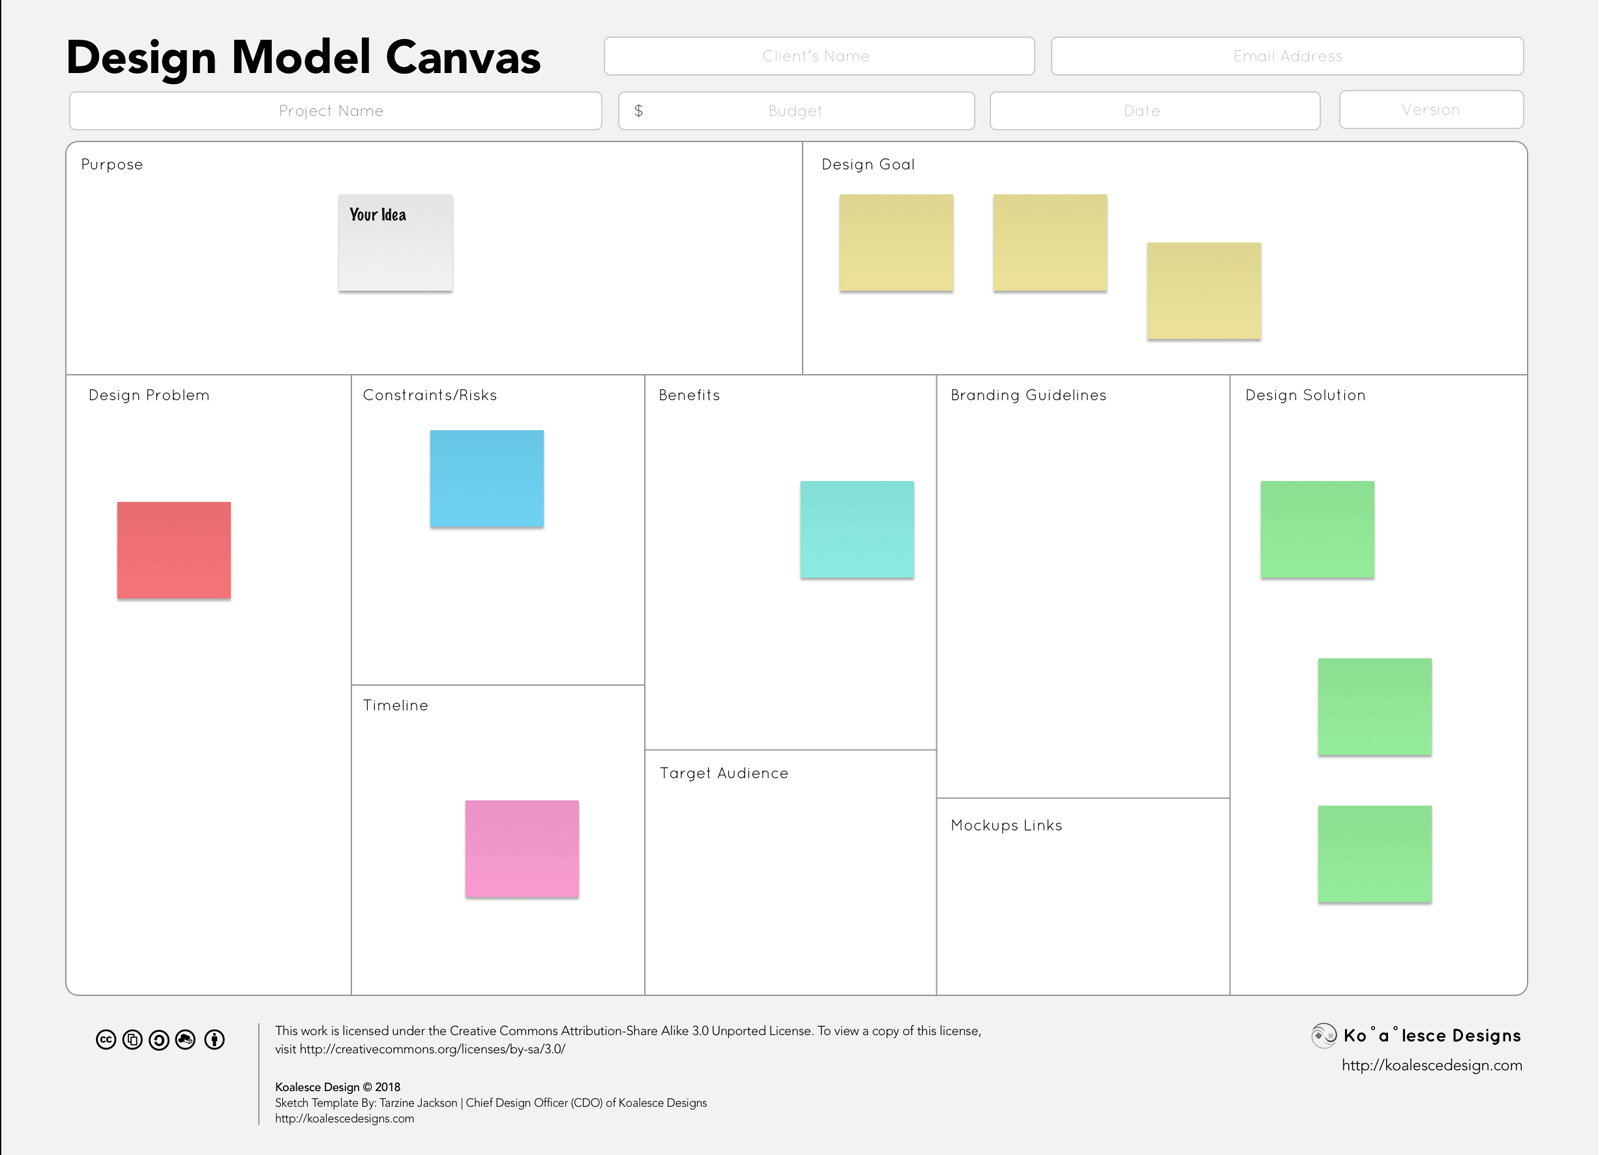Click the Budget field with the dollar sign

[x=796, y=110]
